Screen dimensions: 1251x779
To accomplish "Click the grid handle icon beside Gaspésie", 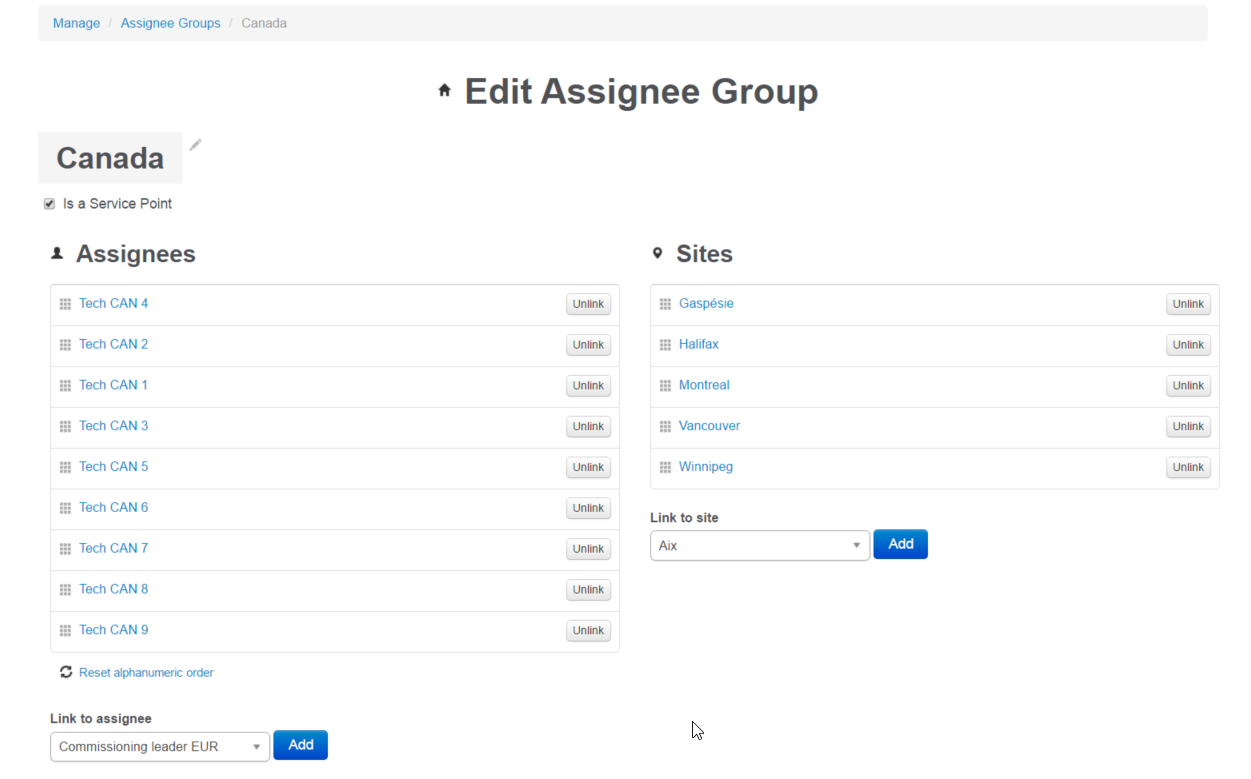I will (x=665, y=304).
